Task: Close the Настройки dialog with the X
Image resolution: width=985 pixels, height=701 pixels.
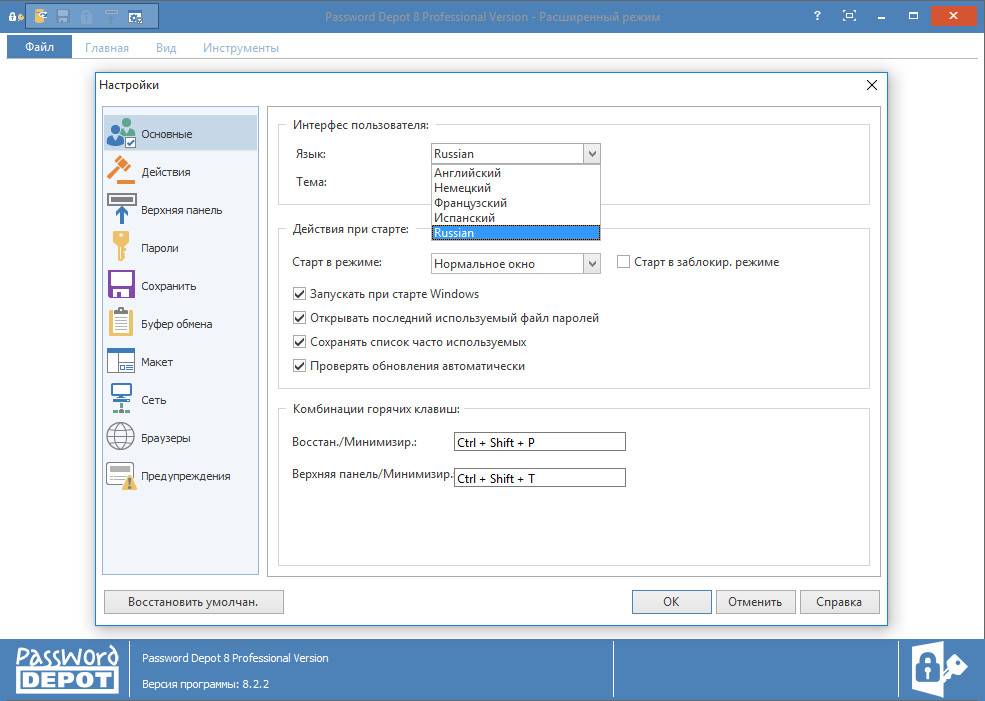Action: tap(871, 85)
